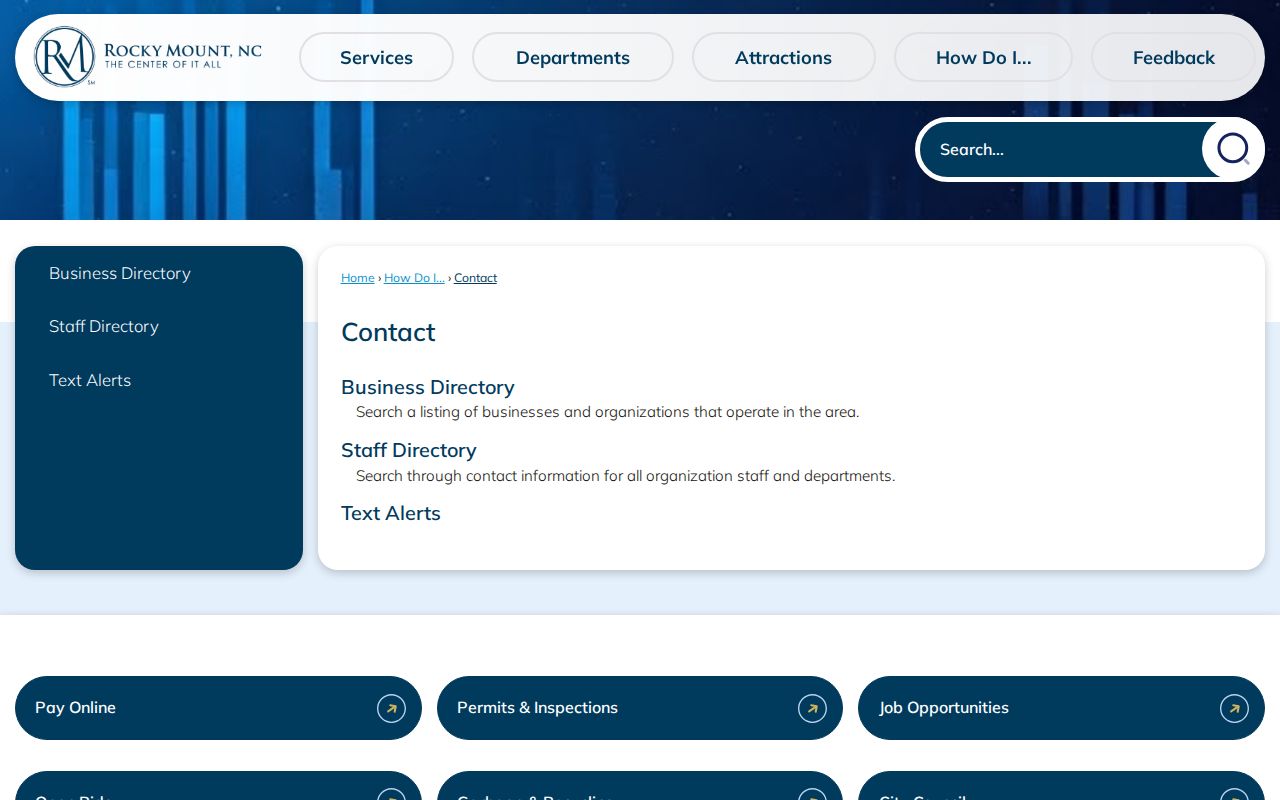Click the Job Opportunities button label
Viewport: 1280px width, 800px height.
pyautogui.click(x=944, y=708)
